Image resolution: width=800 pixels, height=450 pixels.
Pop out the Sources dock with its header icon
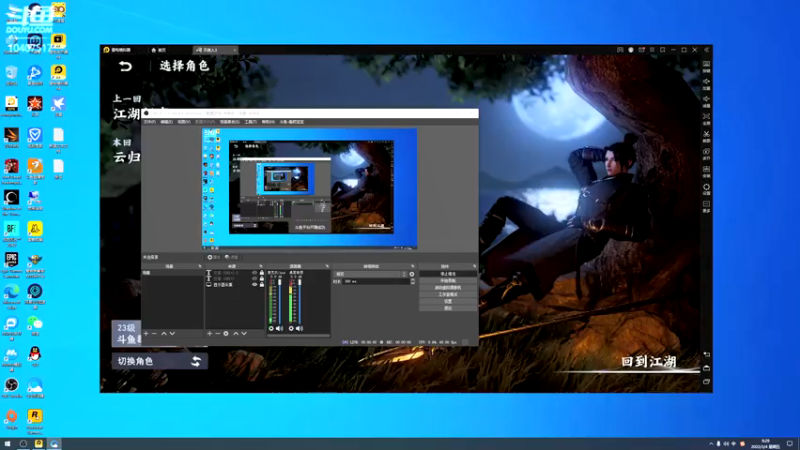pyautogui.click(x=261, y=266)
